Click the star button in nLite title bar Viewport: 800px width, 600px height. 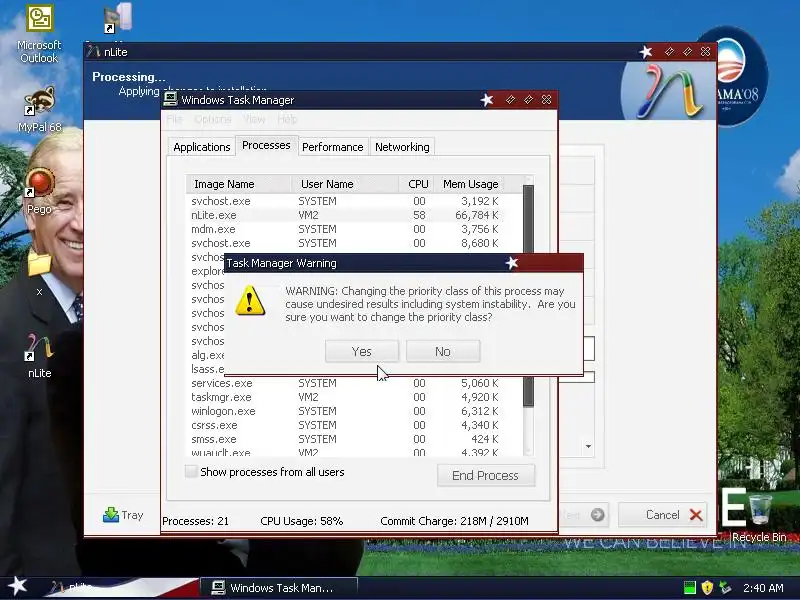pos(646,52)
